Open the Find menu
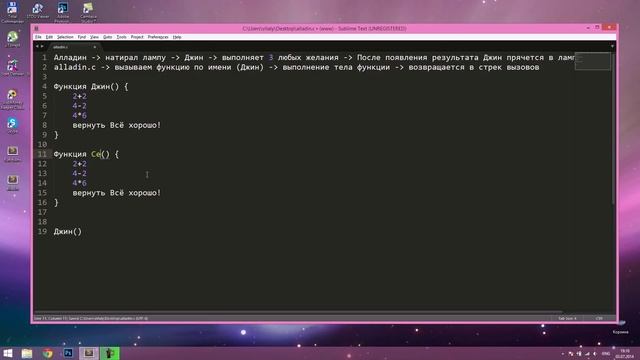The image size is (640, 360). click(x=82, y=37)
